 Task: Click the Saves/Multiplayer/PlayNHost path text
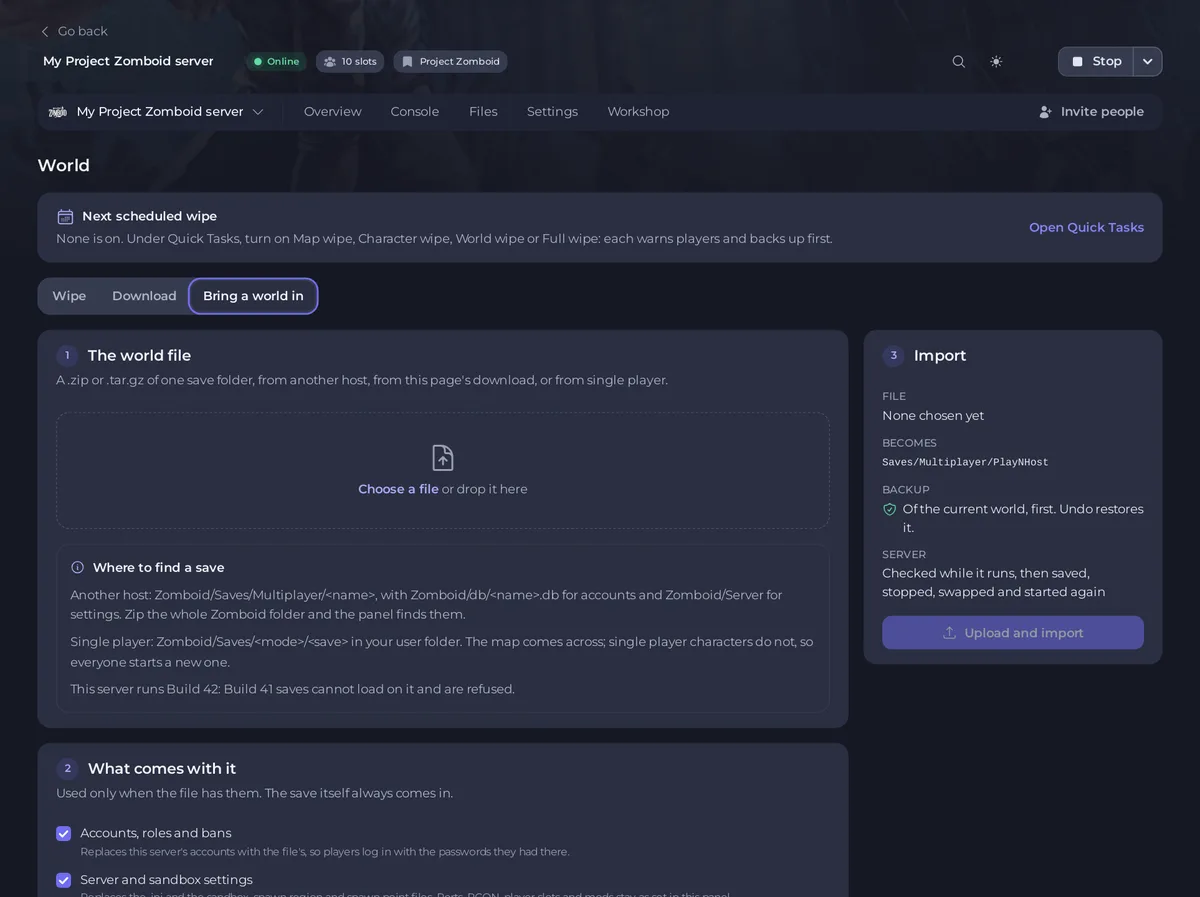click(965, 462)
